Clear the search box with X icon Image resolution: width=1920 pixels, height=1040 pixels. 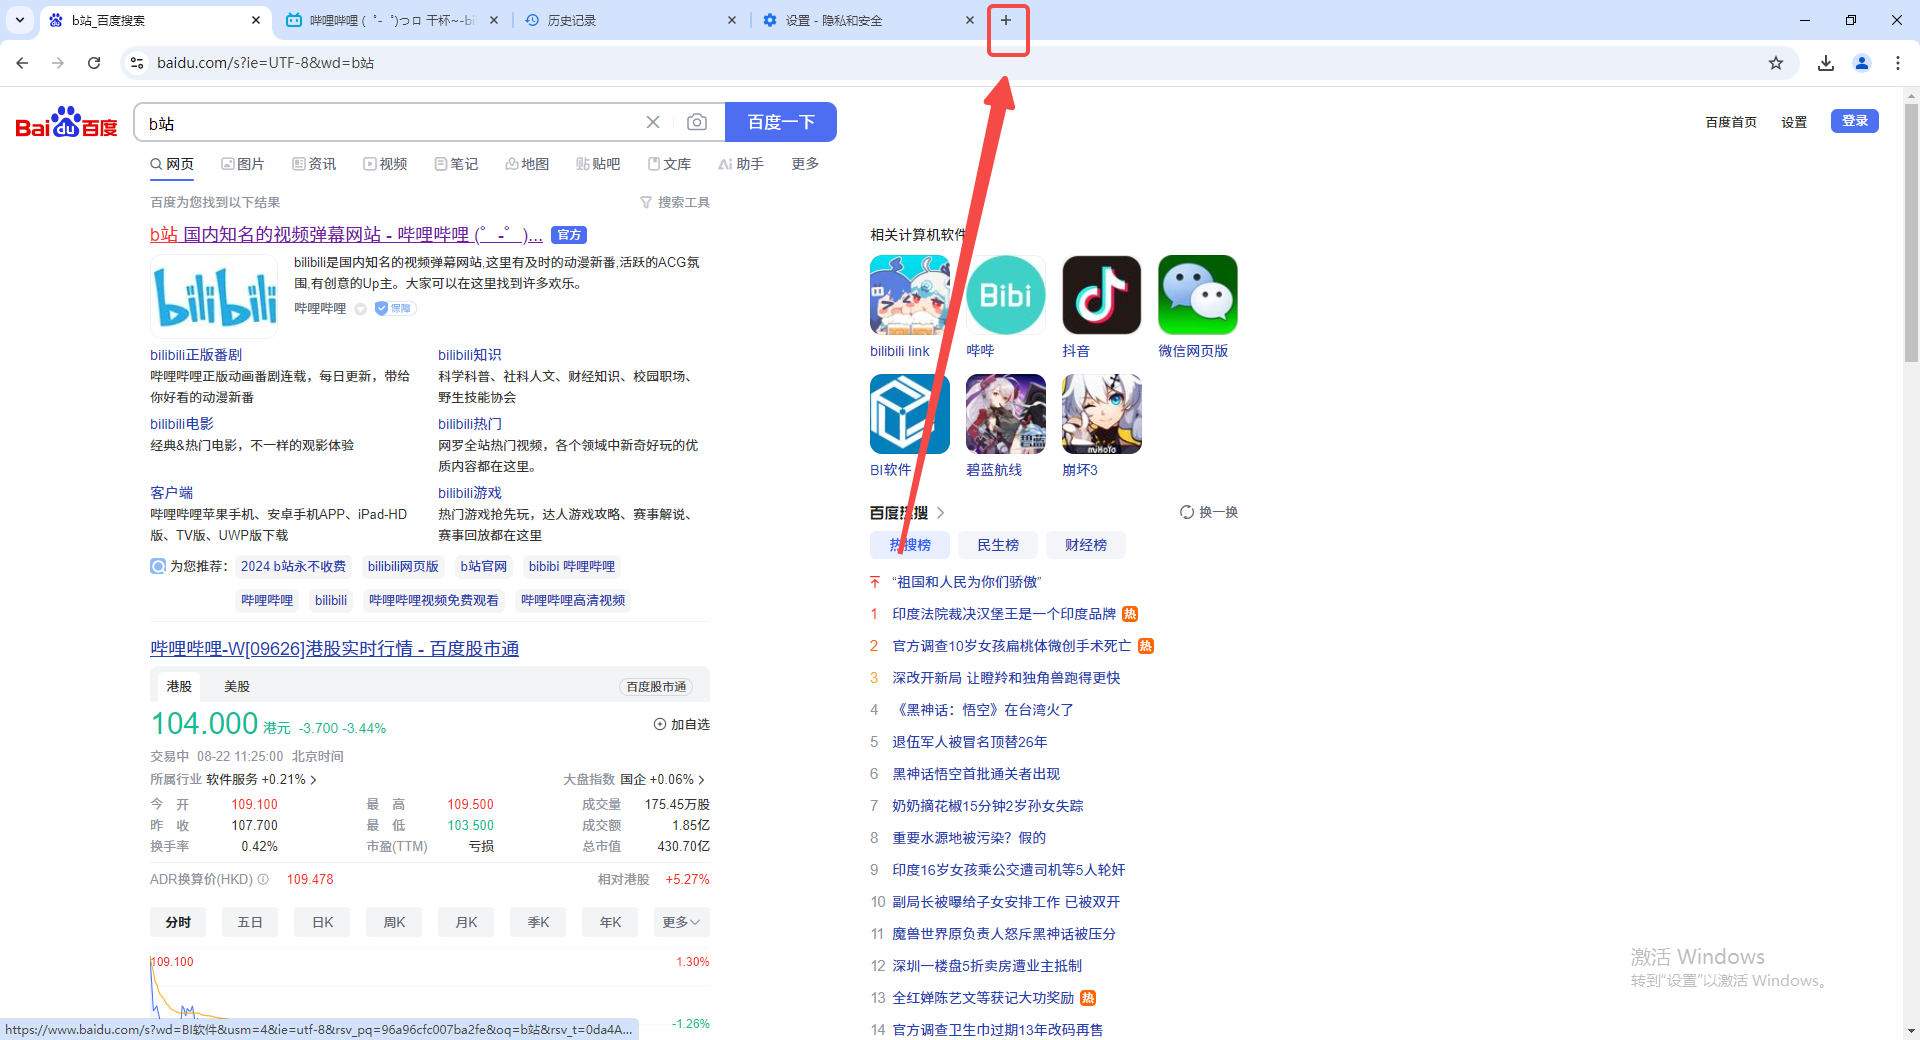tap(653, 122)
